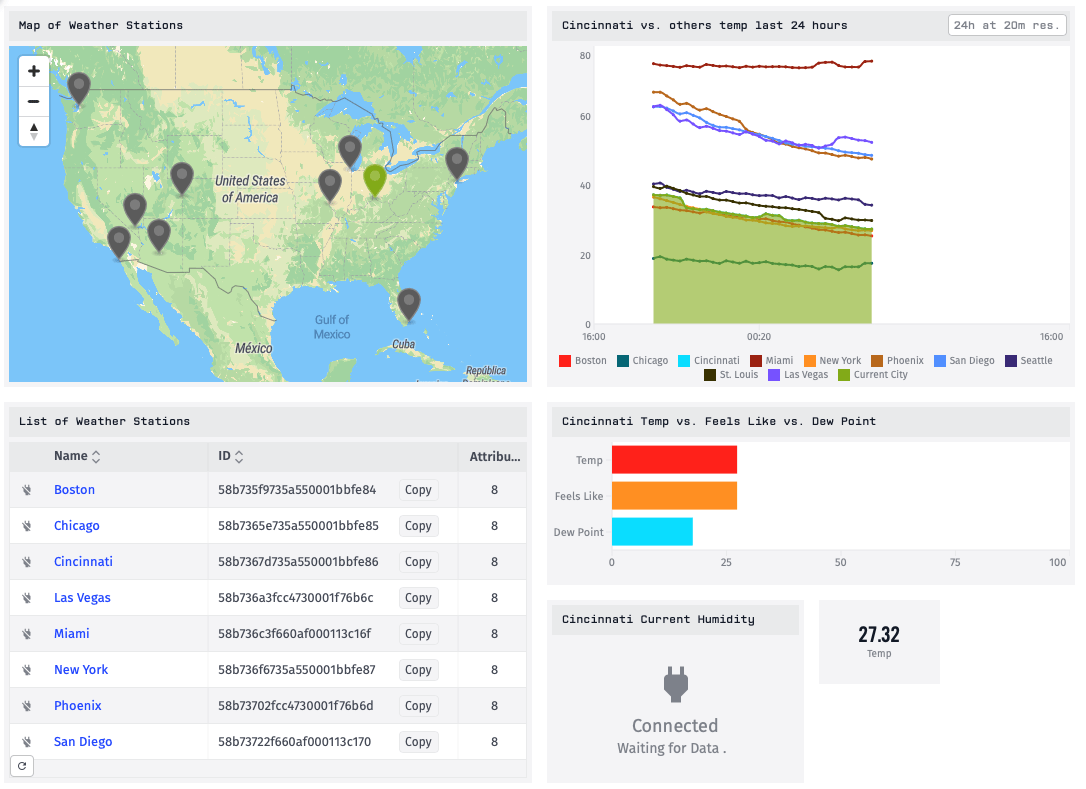1086x789 pixels.
Task: Zoom in on the weather stations map
Action: pyautogui.click(x=33, y=71)
